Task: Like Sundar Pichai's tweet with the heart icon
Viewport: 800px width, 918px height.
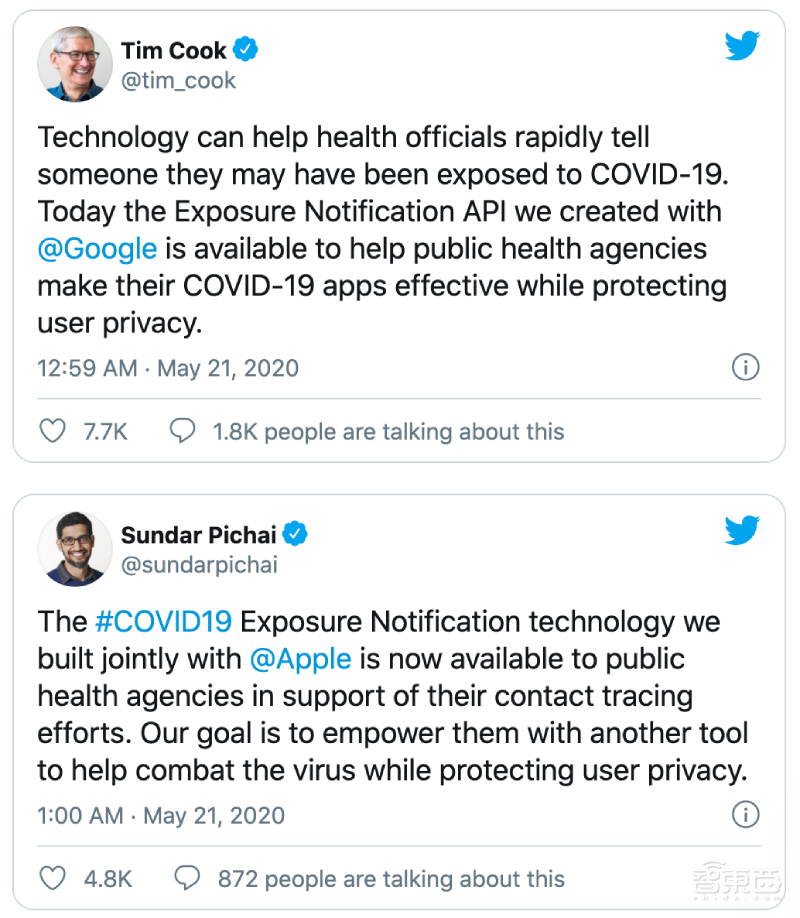Action: click(x=51, y=879)
